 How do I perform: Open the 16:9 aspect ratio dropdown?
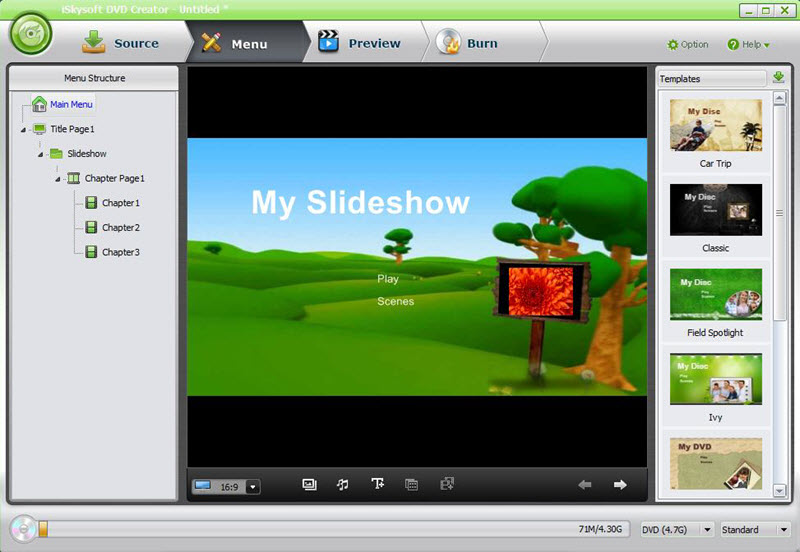point(253,487)
